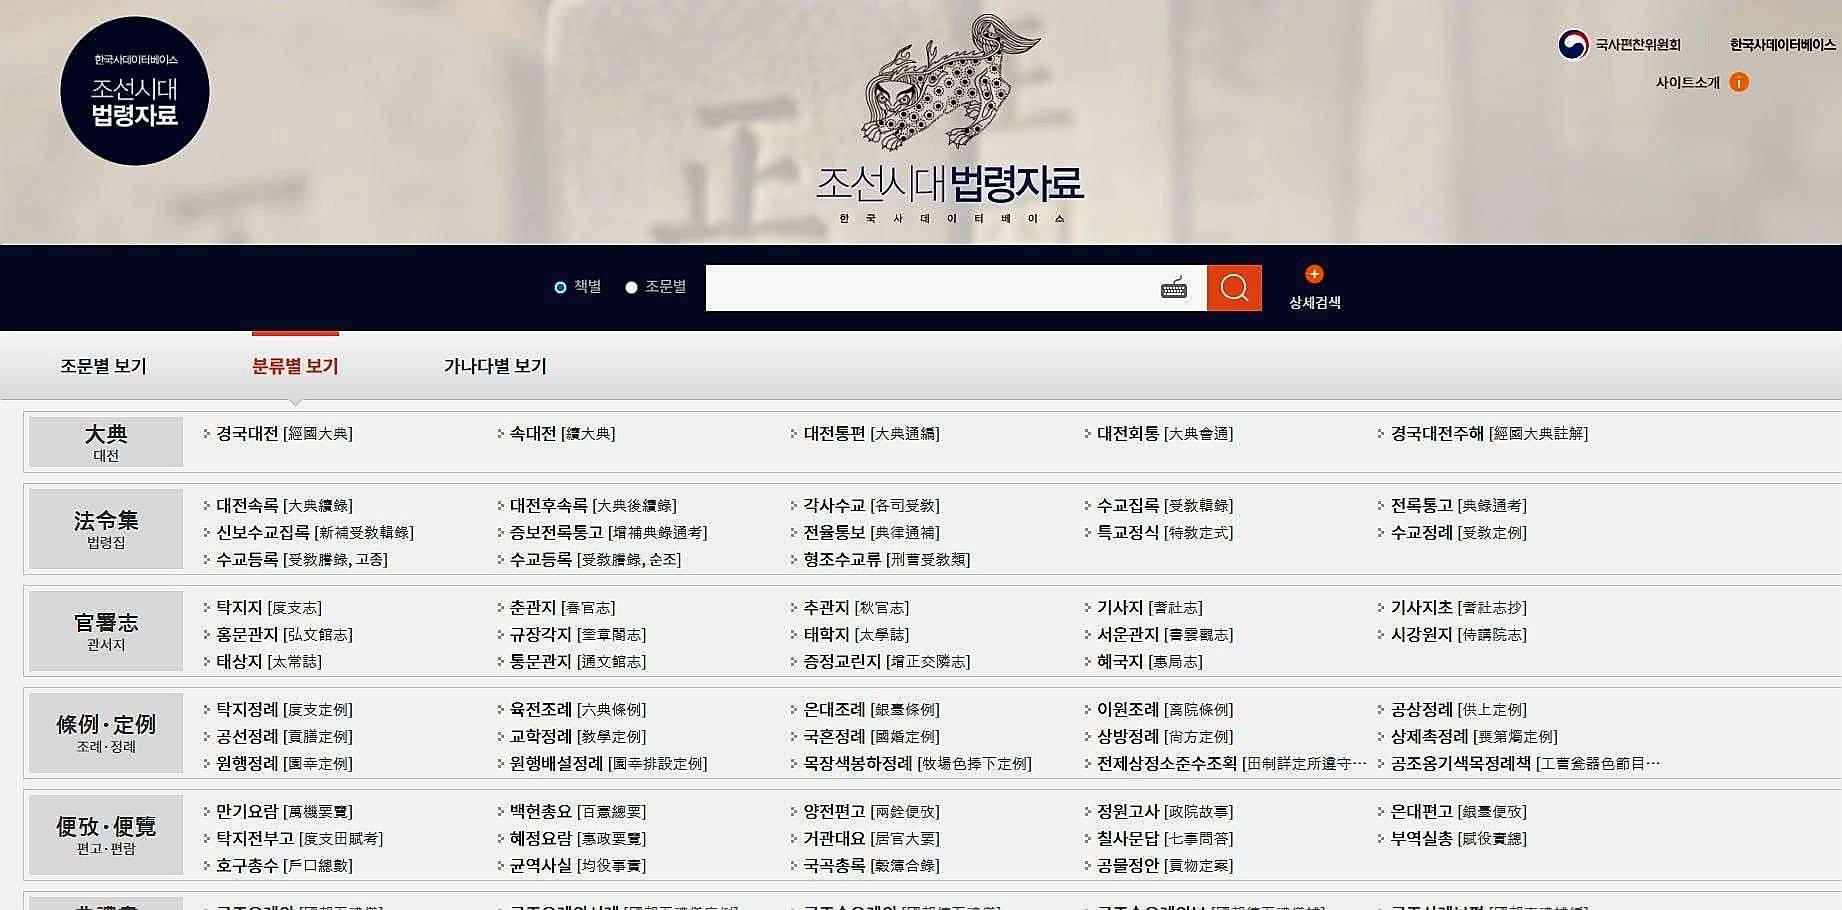Viewport: 1842px width, 910px height.
Task: Open 탁지지 [度支志] entry
Action: (269, 608)
